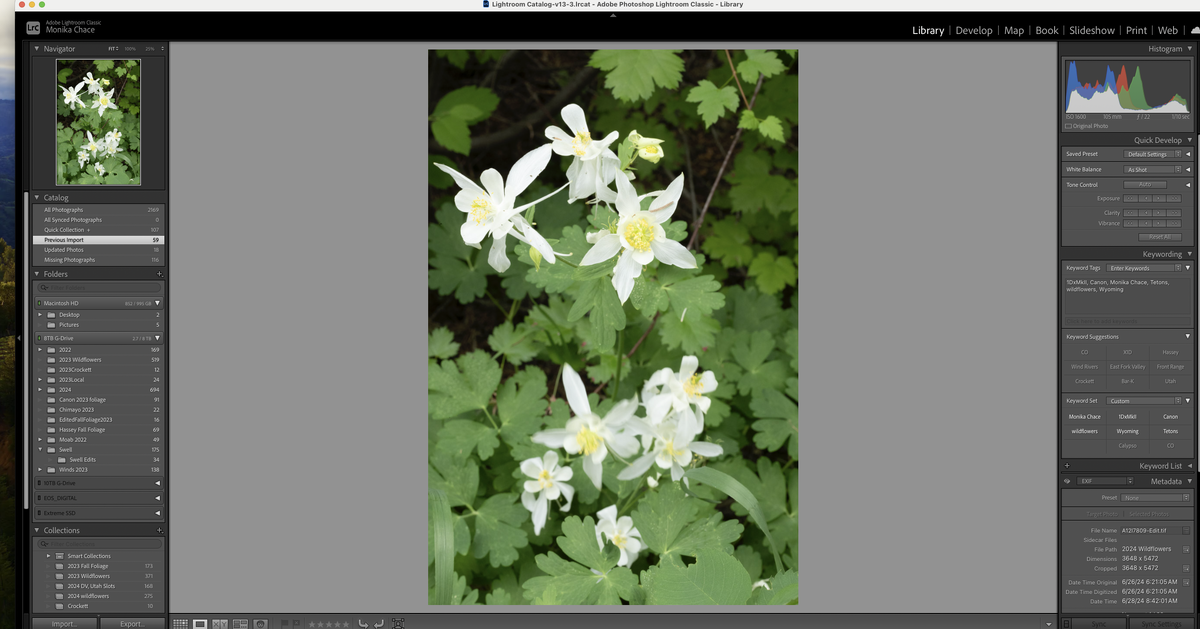
Task: Switch to Grid view in toolbar
Action: [x=181, y=623]
